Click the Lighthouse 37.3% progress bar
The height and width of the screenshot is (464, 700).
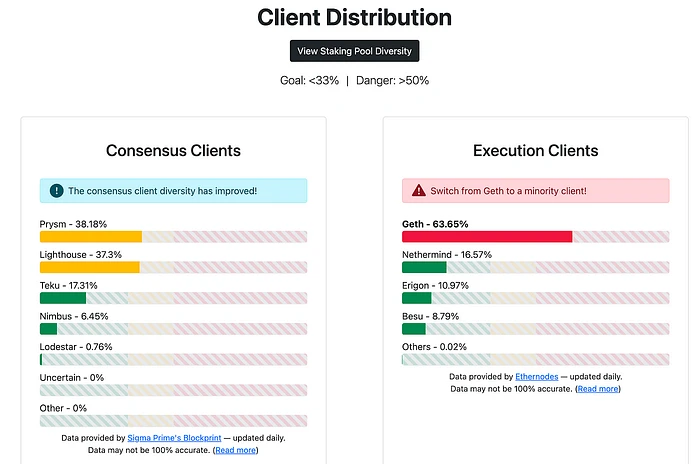coord(173,267)
